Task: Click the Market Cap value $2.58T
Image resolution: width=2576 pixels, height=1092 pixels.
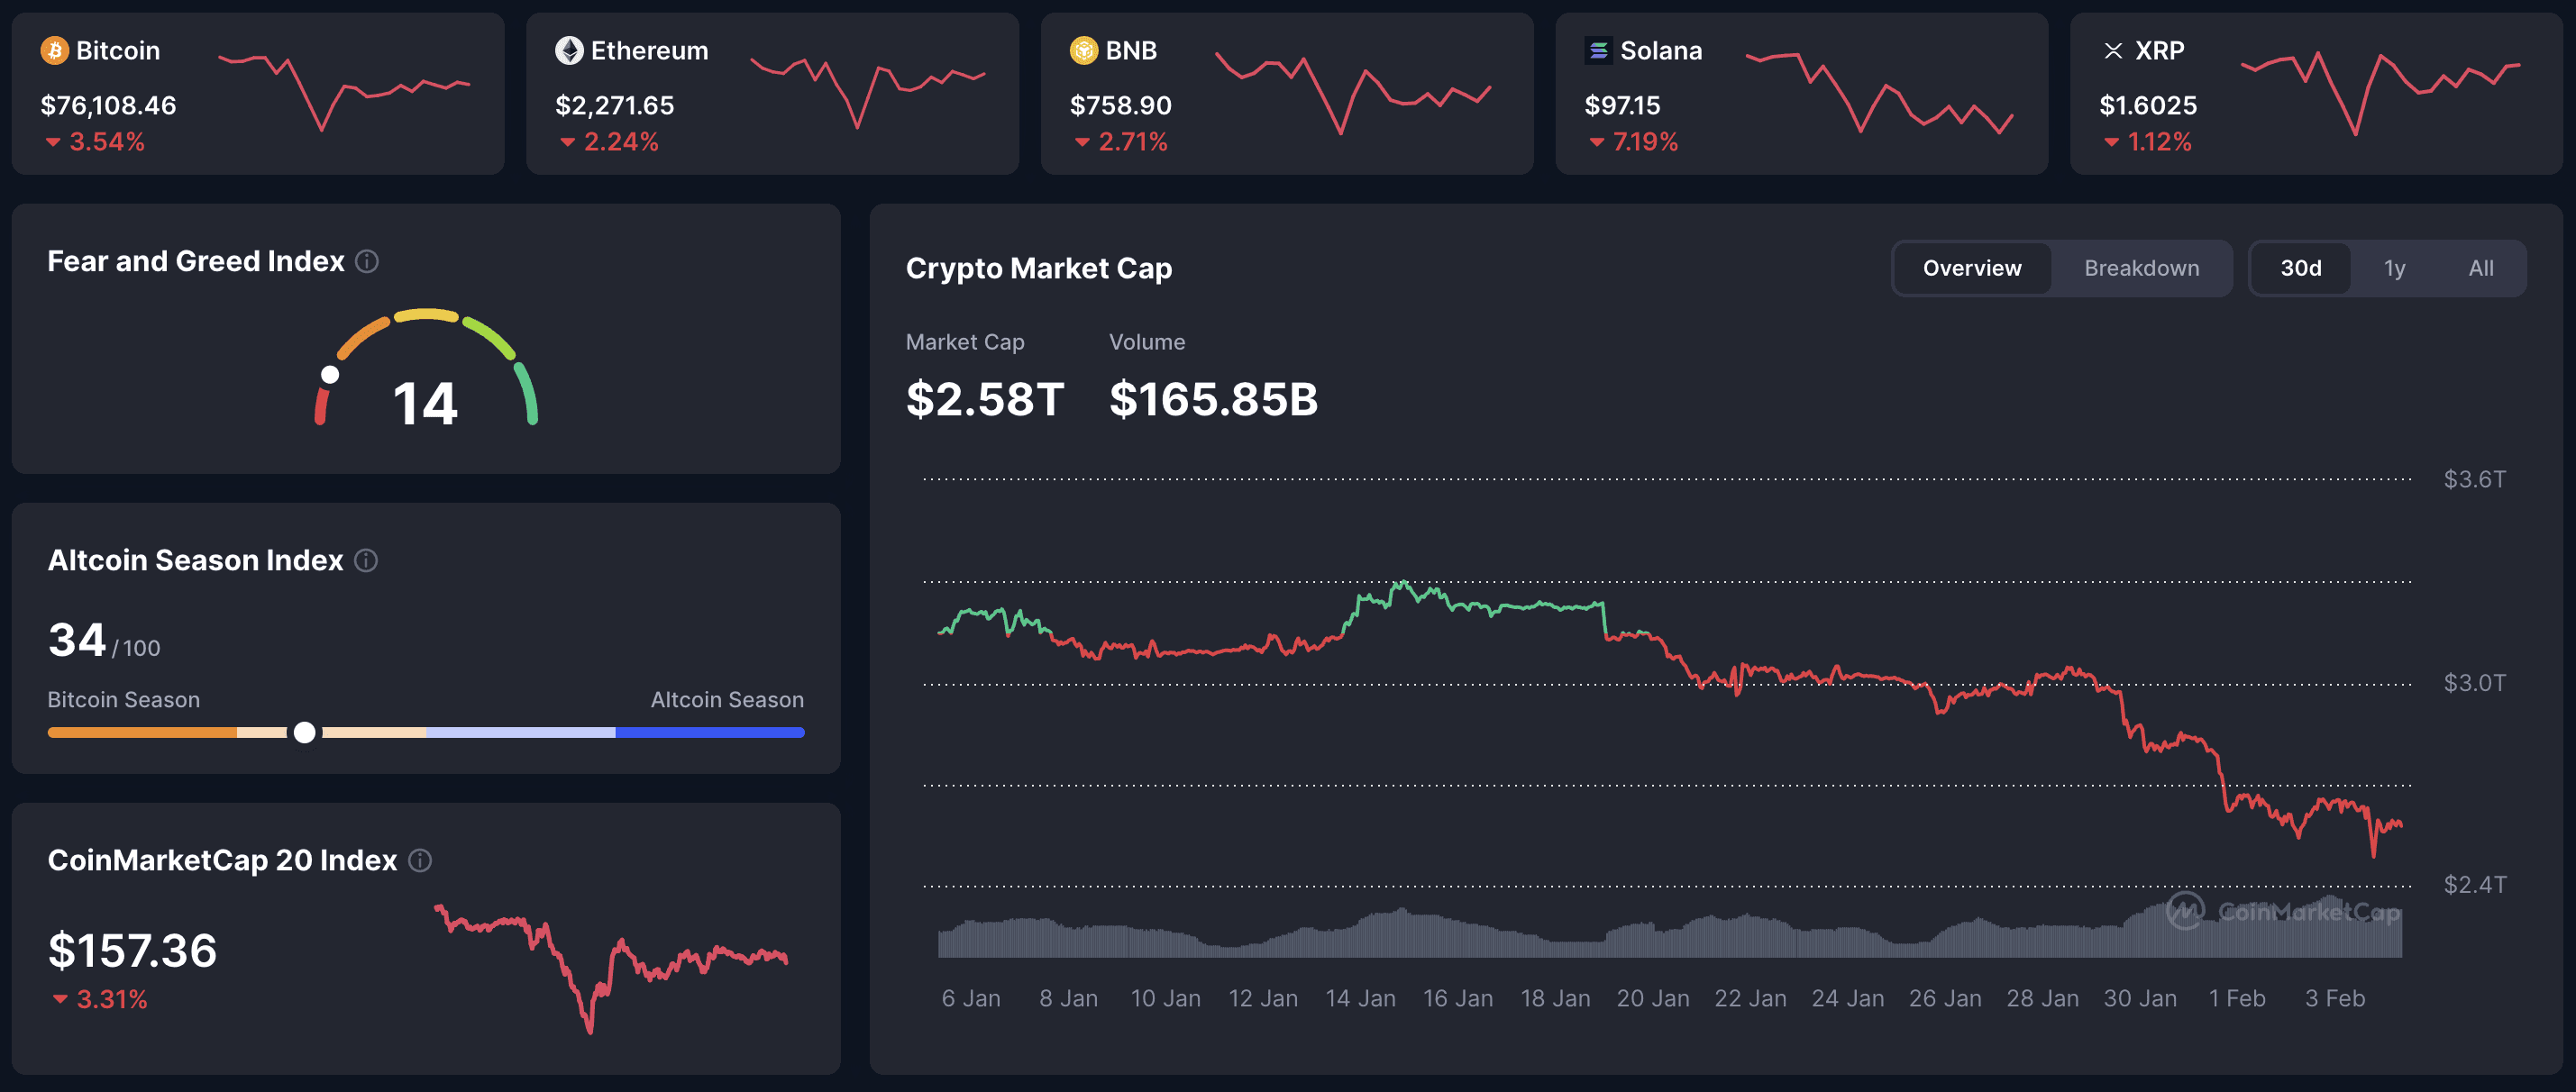Action: coord(985,399)
